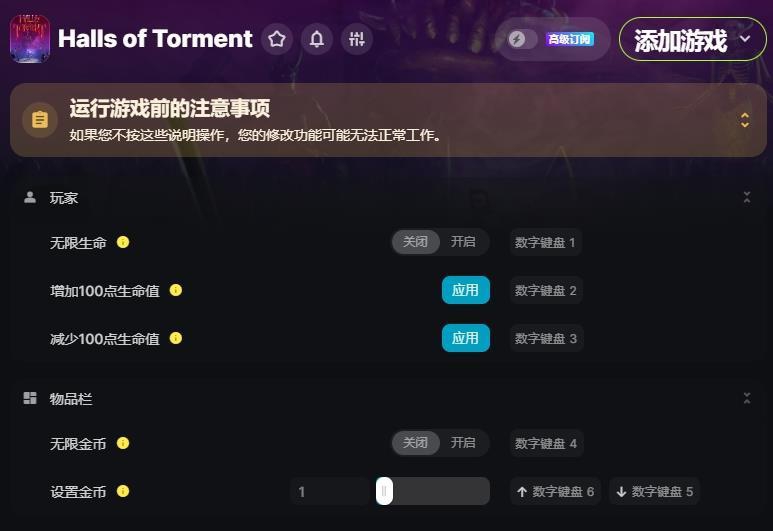Viewport: 773px width, 531px height.
Task: Toggle the 高级订阅 lightning switch
Action: (523, 39)
